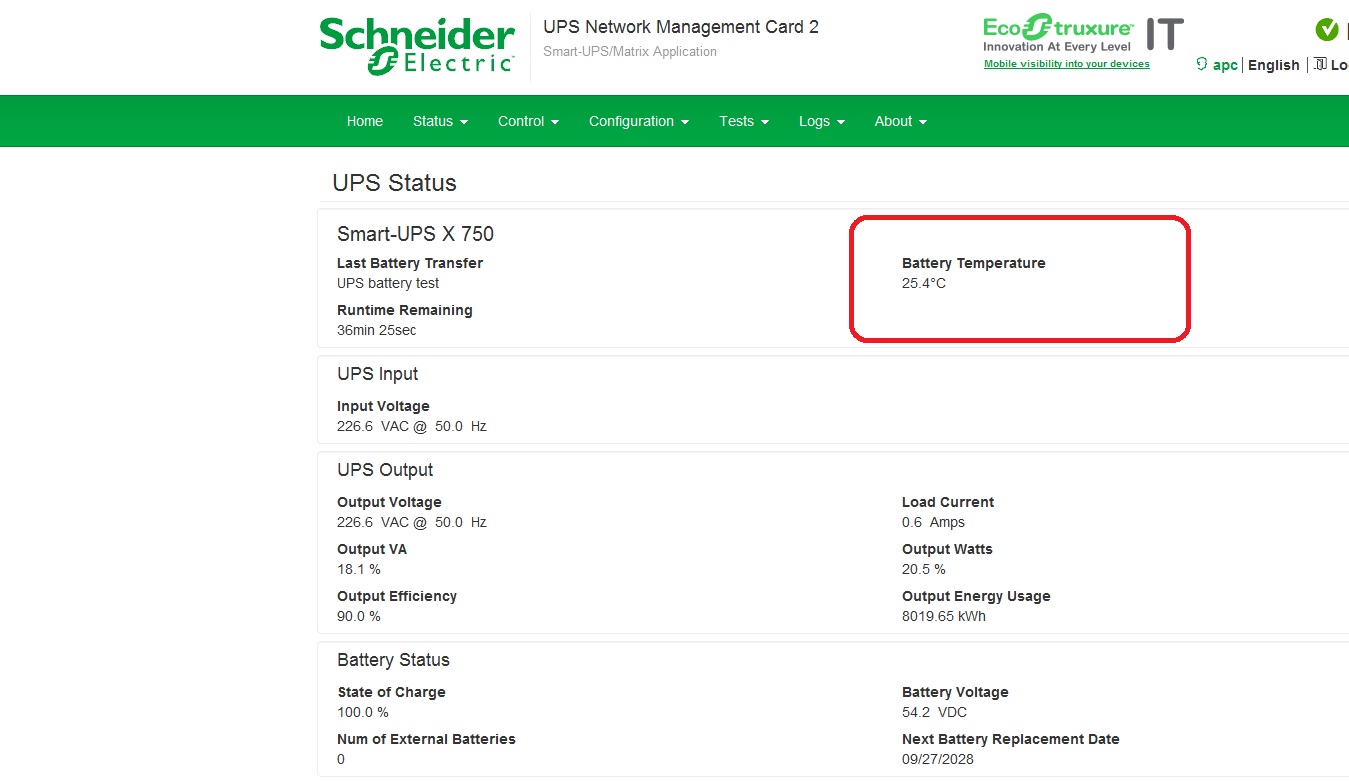Click the replacement date 09/27/2028
This screenshot has height=781, width=1349.
tap(938, 759)
